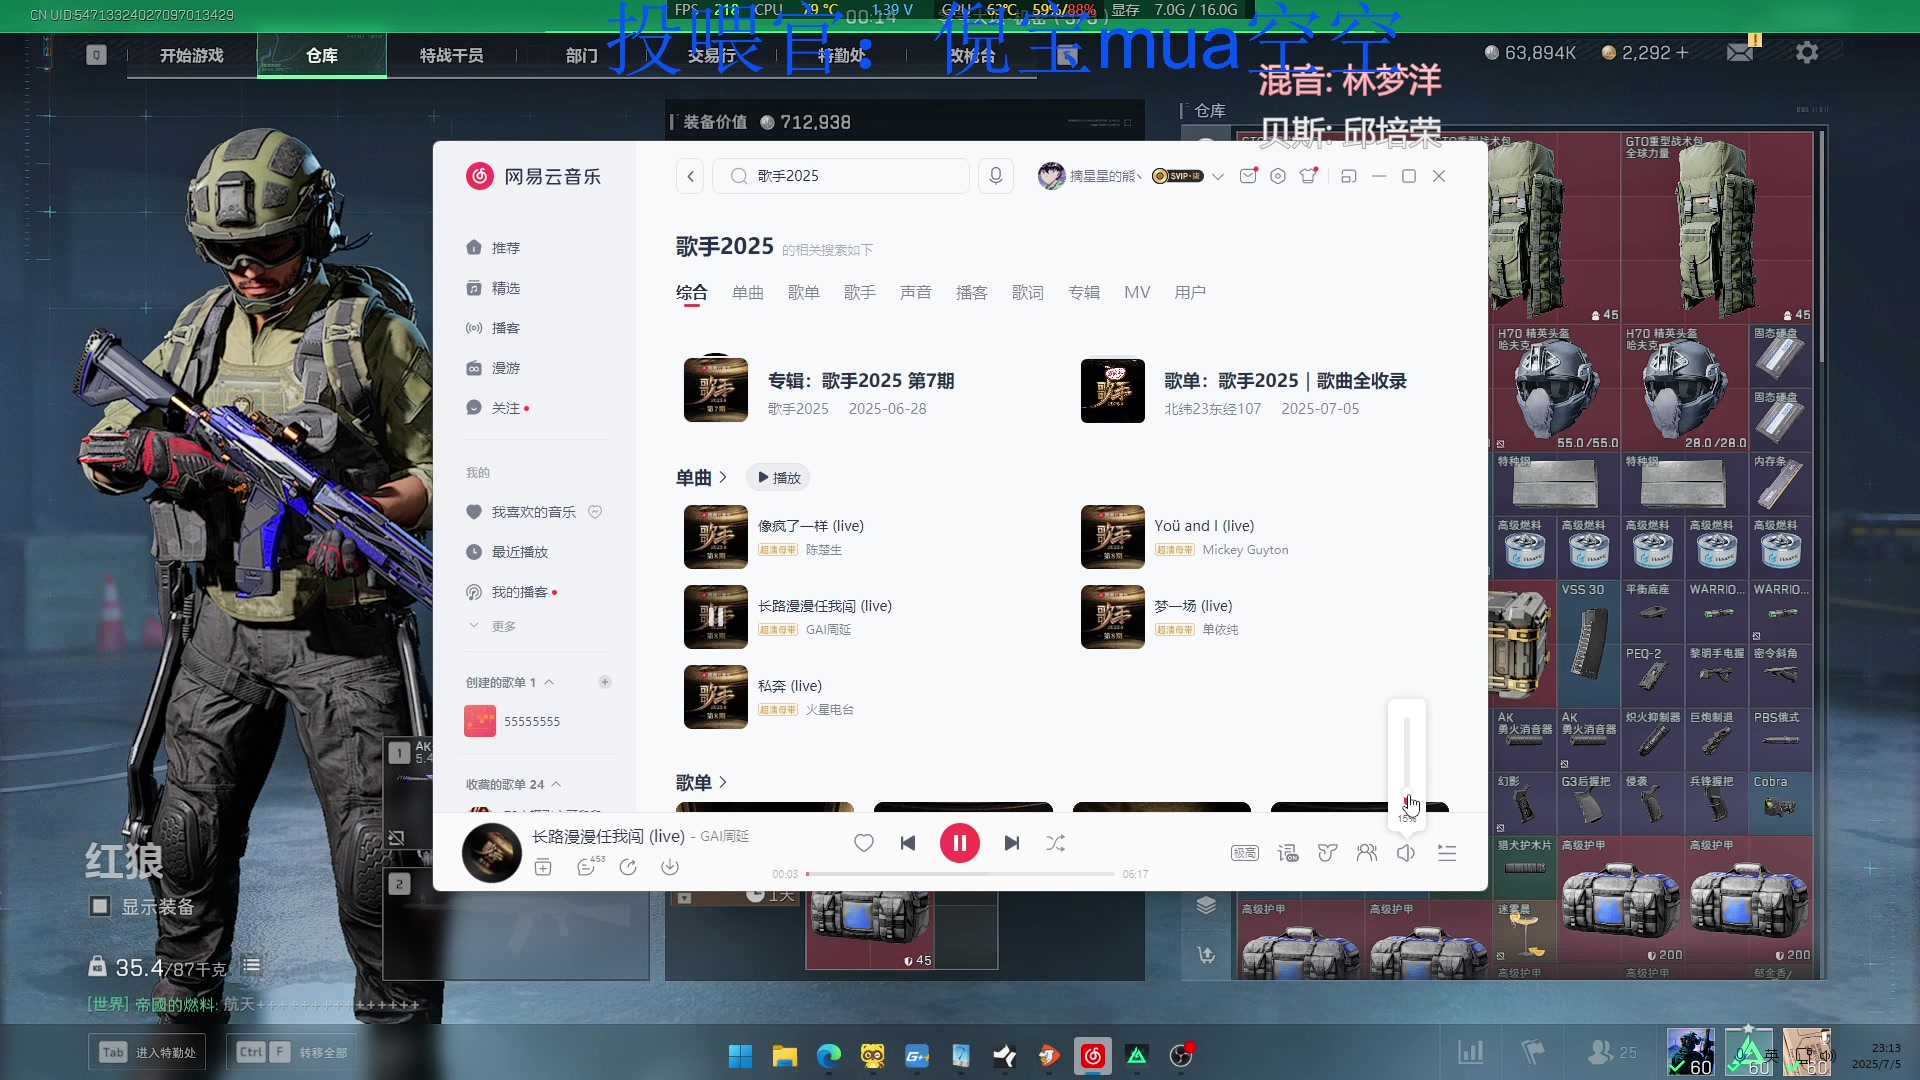Toggle desktop lyrics display
Viewport: 1920px width, 1080px height.
pyautogui.click(x=1287, y=853)
